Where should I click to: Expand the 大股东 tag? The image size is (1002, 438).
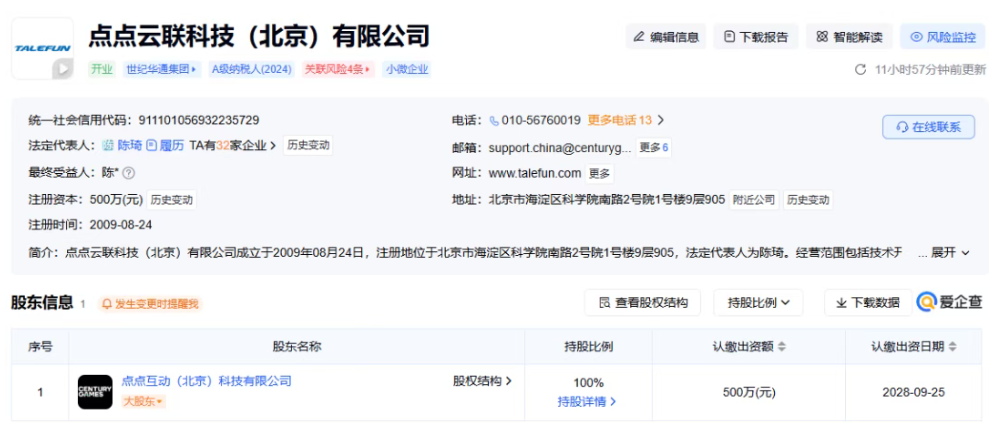pyautogui.click(x=143, y=402)
